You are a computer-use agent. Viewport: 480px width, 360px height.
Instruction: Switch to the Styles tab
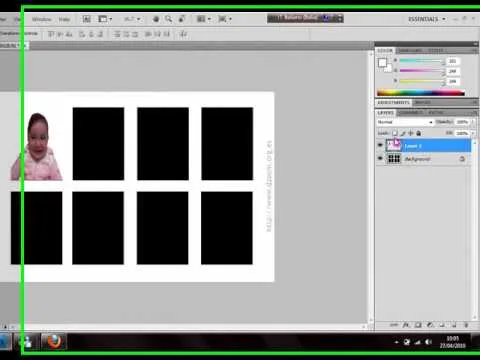coord(436,50)
